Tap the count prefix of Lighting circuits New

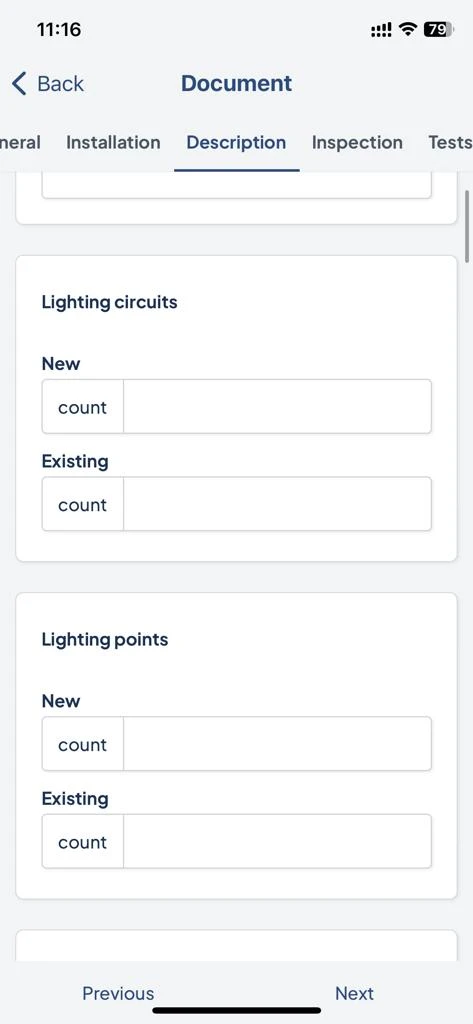tap(82, 407)
